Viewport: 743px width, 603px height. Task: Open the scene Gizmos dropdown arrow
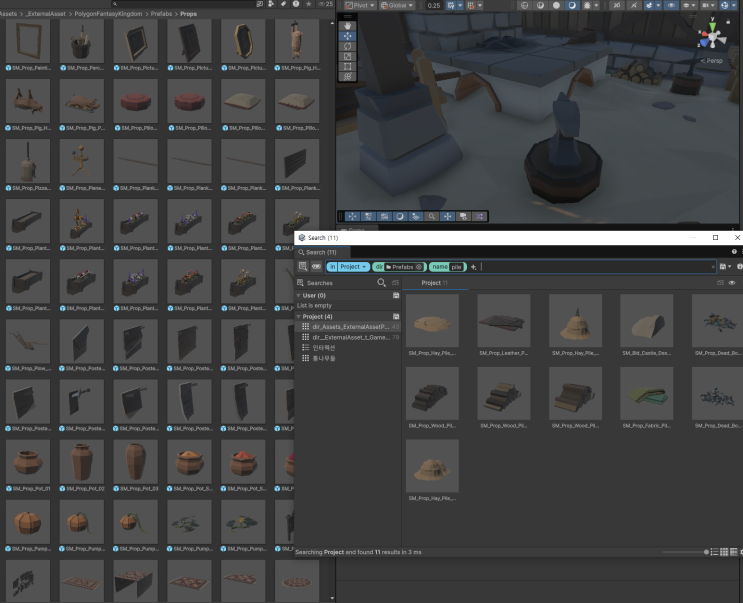[x=734, y=5]
